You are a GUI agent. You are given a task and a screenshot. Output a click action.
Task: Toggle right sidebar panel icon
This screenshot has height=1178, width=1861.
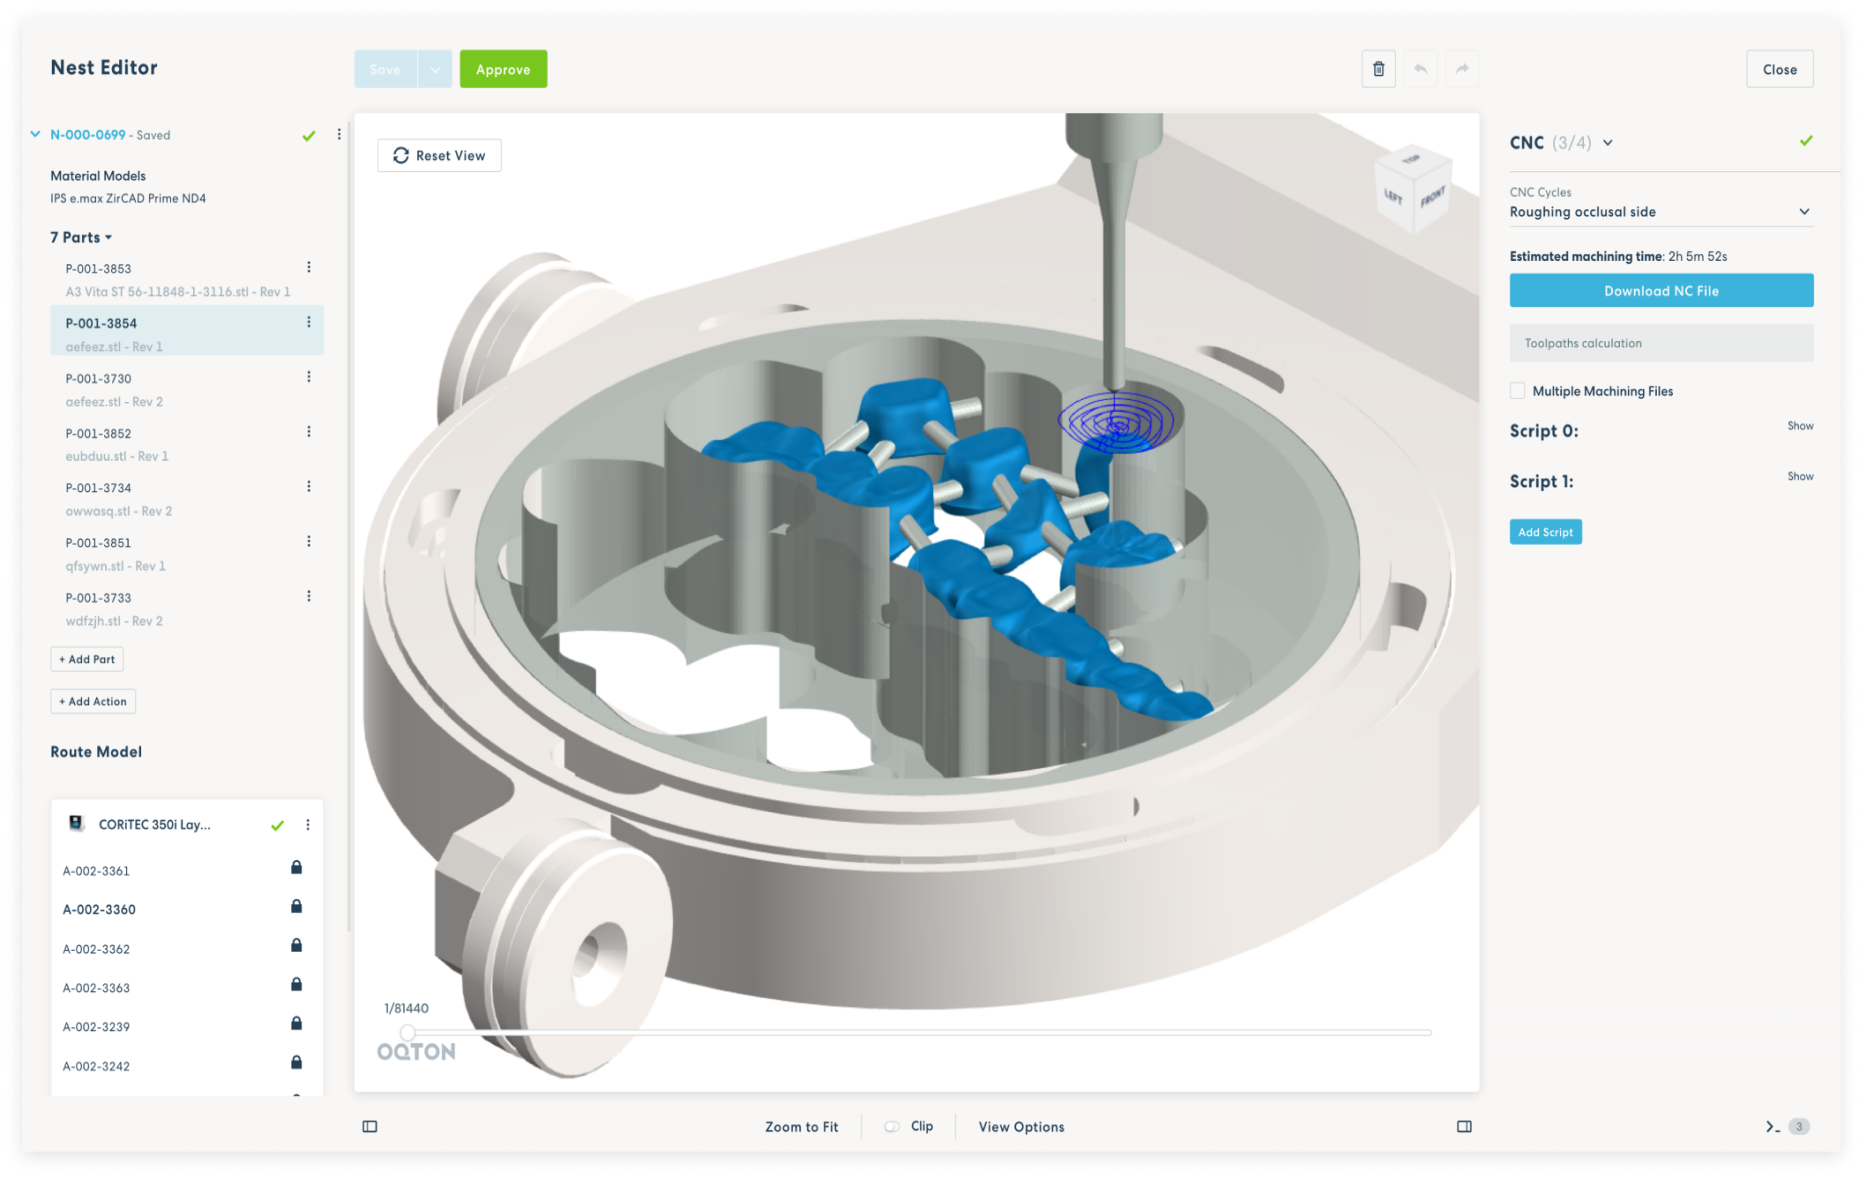coord(1464,1127)
